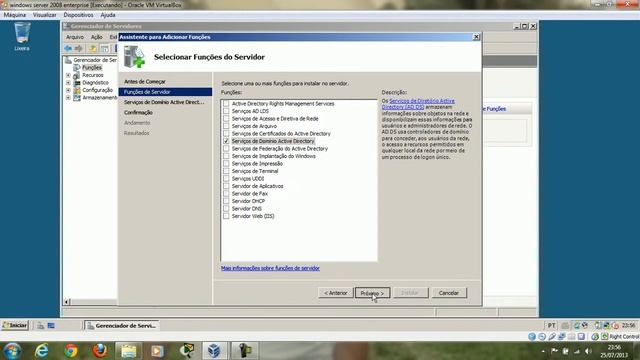640x360 pixels.
Task: Select VirtualBox icon on host taskbar
Action: click(x=214, y=351)
